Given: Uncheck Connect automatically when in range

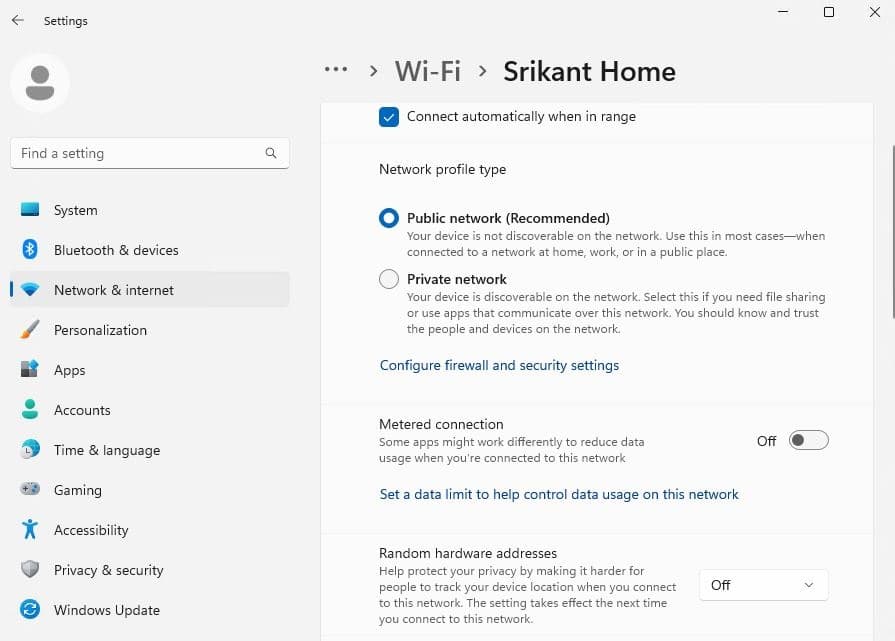Looking at the screenshot, I should (x=389, y=117).
